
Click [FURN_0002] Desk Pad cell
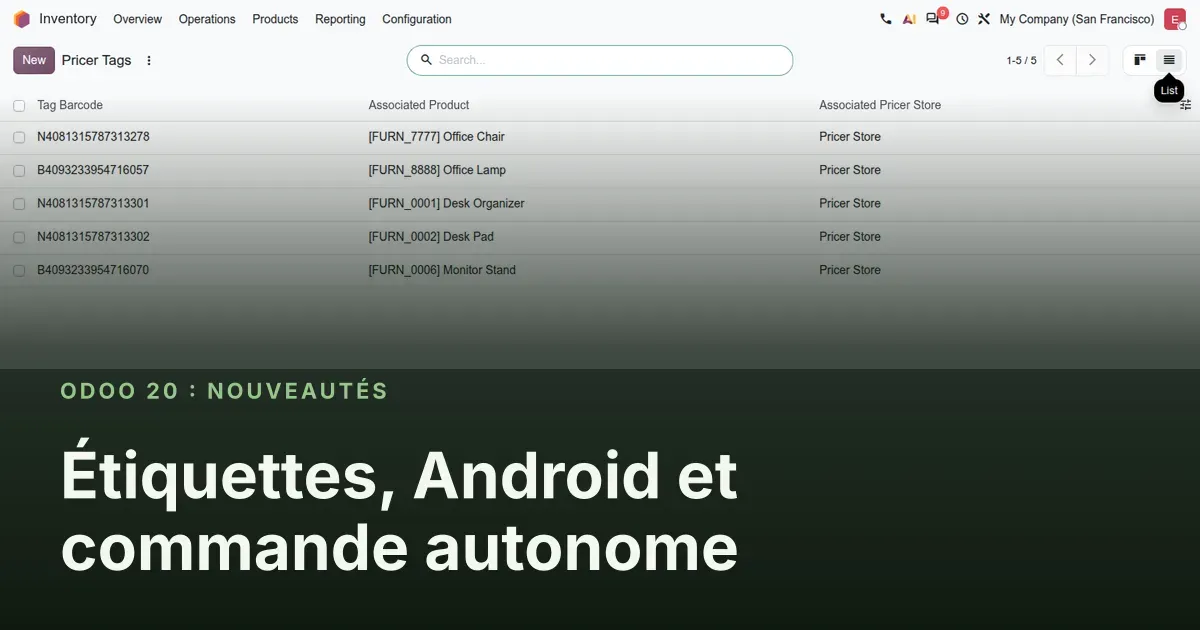tap(431, 237)
